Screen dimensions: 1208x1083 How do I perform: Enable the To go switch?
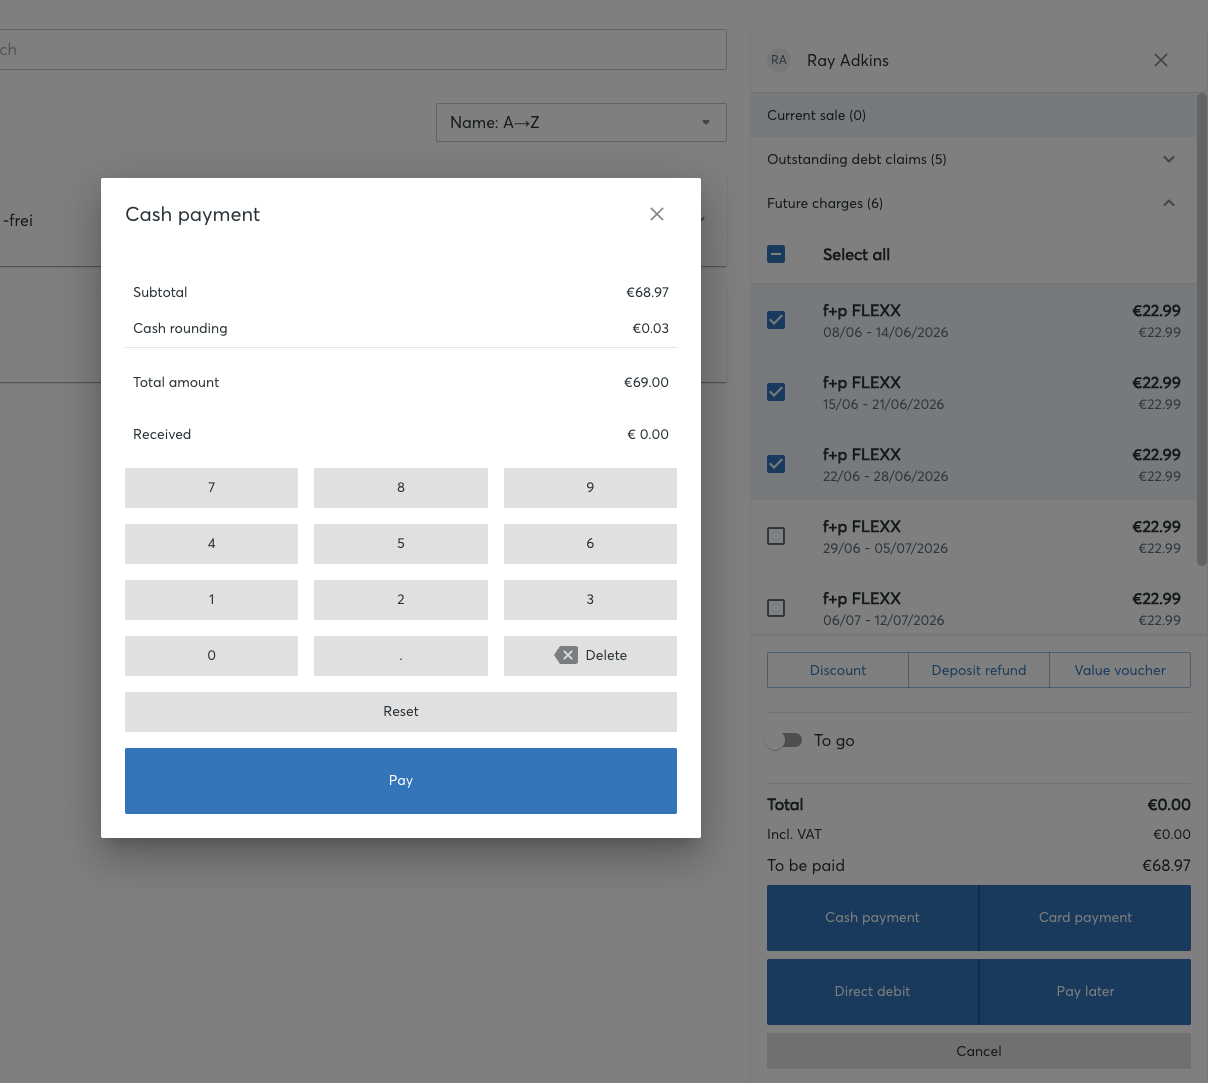(784, 740)
